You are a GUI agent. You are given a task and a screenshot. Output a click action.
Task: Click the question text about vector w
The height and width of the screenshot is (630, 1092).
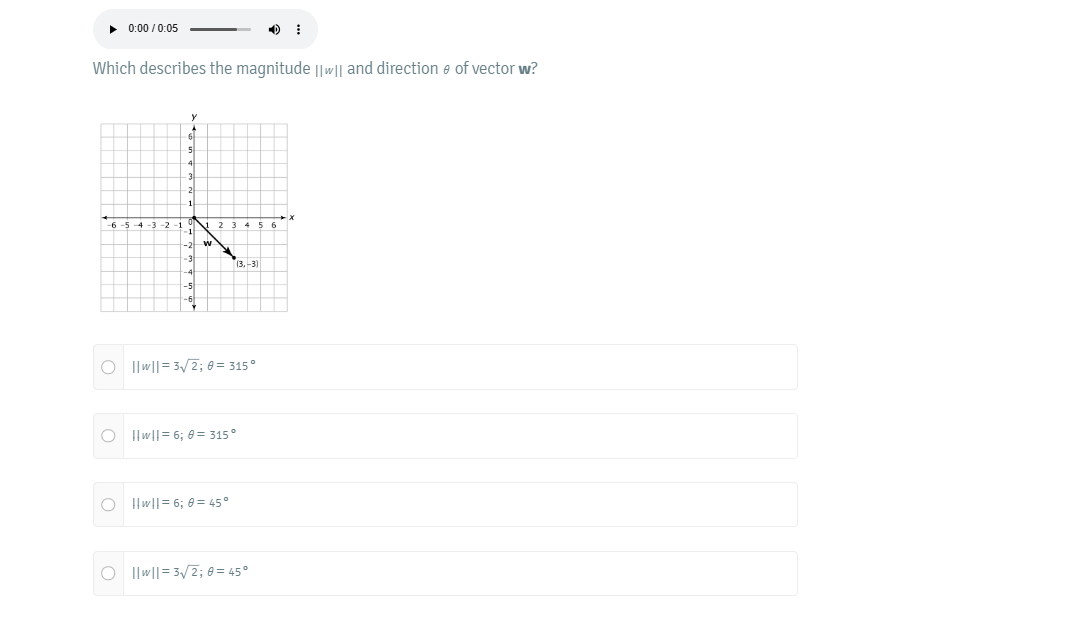(315, 69)
